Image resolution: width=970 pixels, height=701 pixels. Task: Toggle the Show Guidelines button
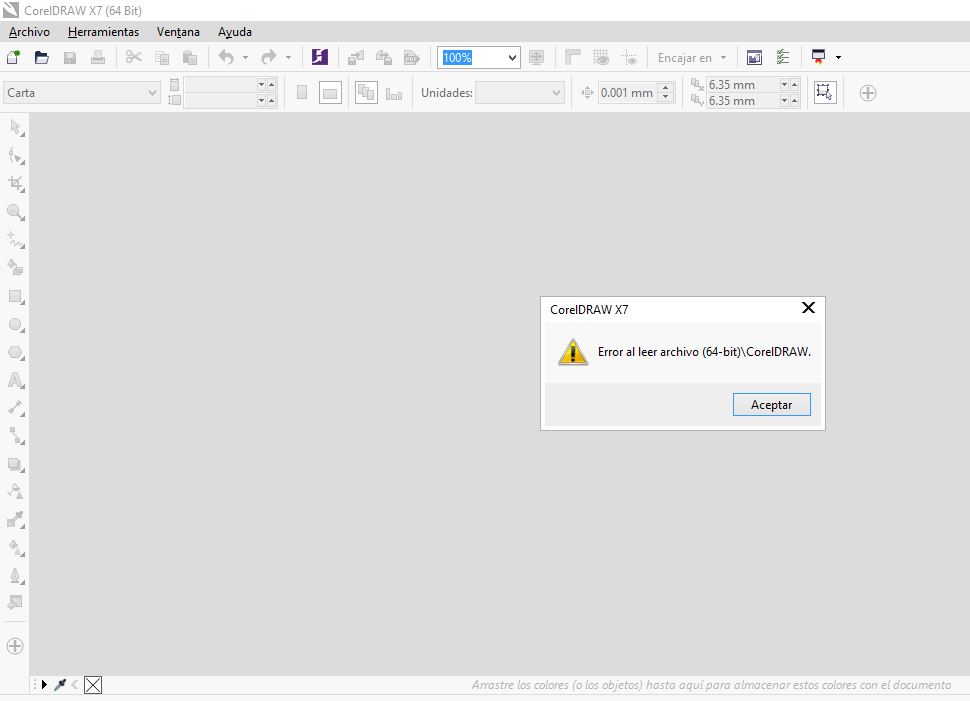[629, 58]
